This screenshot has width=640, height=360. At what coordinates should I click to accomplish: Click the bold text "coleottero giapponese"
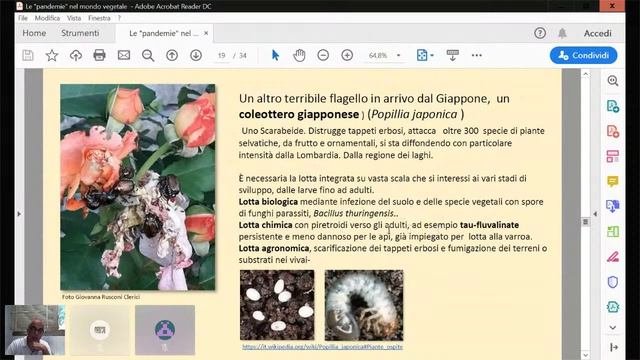pos(299,114)
